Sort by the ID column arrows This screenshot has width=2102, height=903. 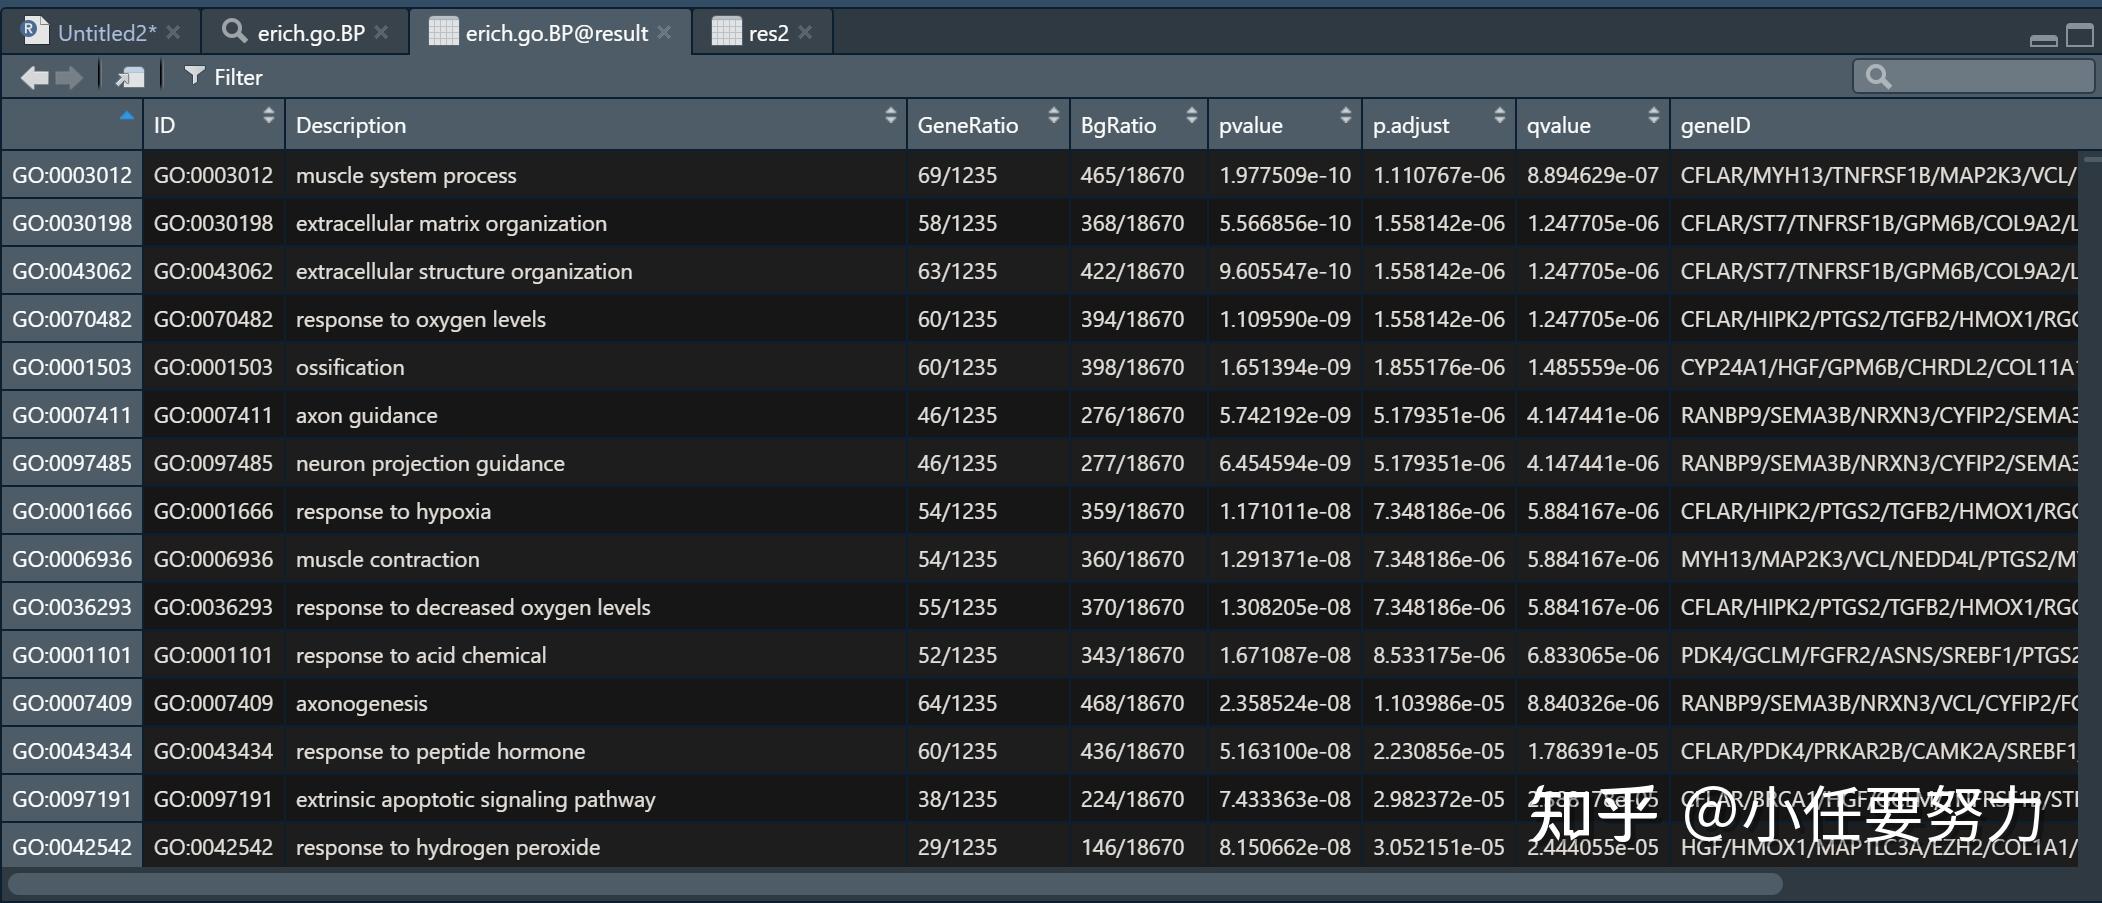[268, 116]
